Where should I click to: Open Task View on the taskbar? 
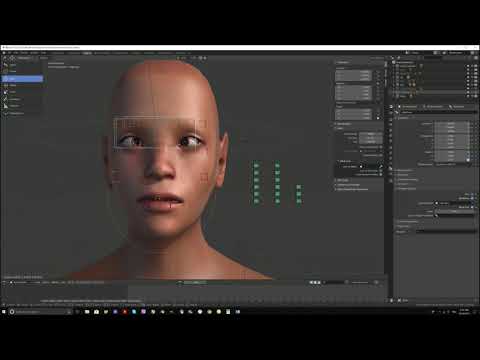[x=77, y=312]
